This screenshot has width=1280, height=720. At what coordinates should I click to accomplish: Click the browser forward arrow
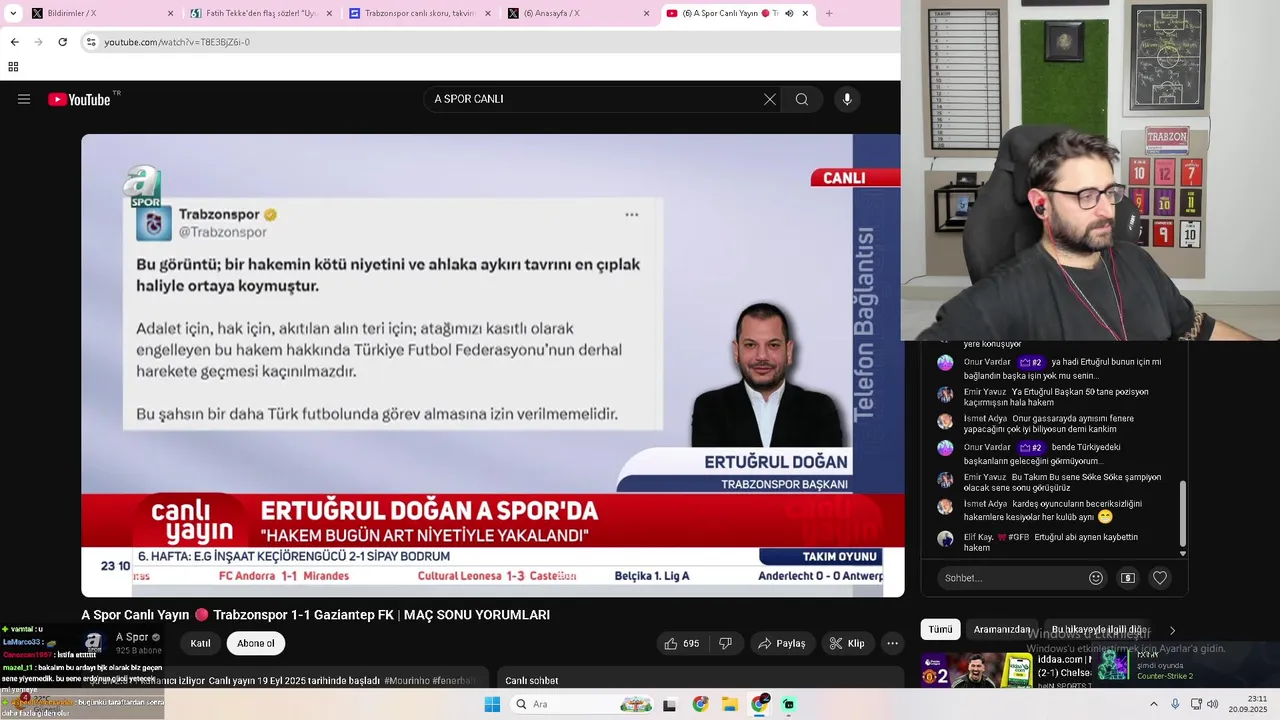tap(38, 42)
